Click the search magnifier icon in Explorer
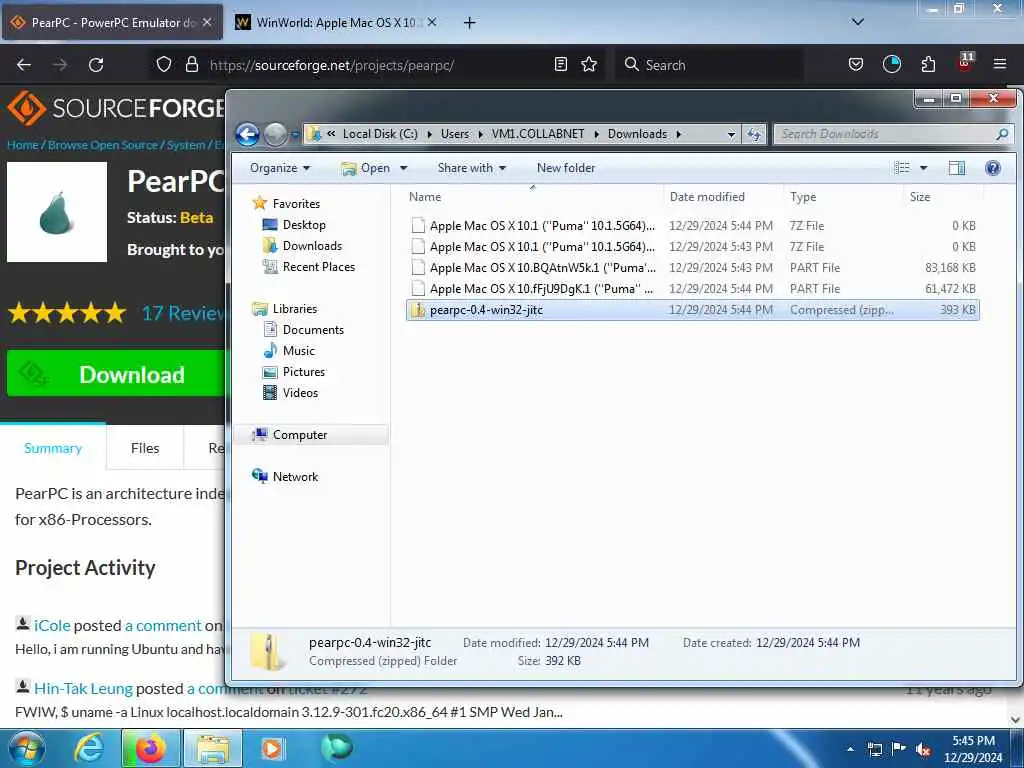 pos(1002,134)
